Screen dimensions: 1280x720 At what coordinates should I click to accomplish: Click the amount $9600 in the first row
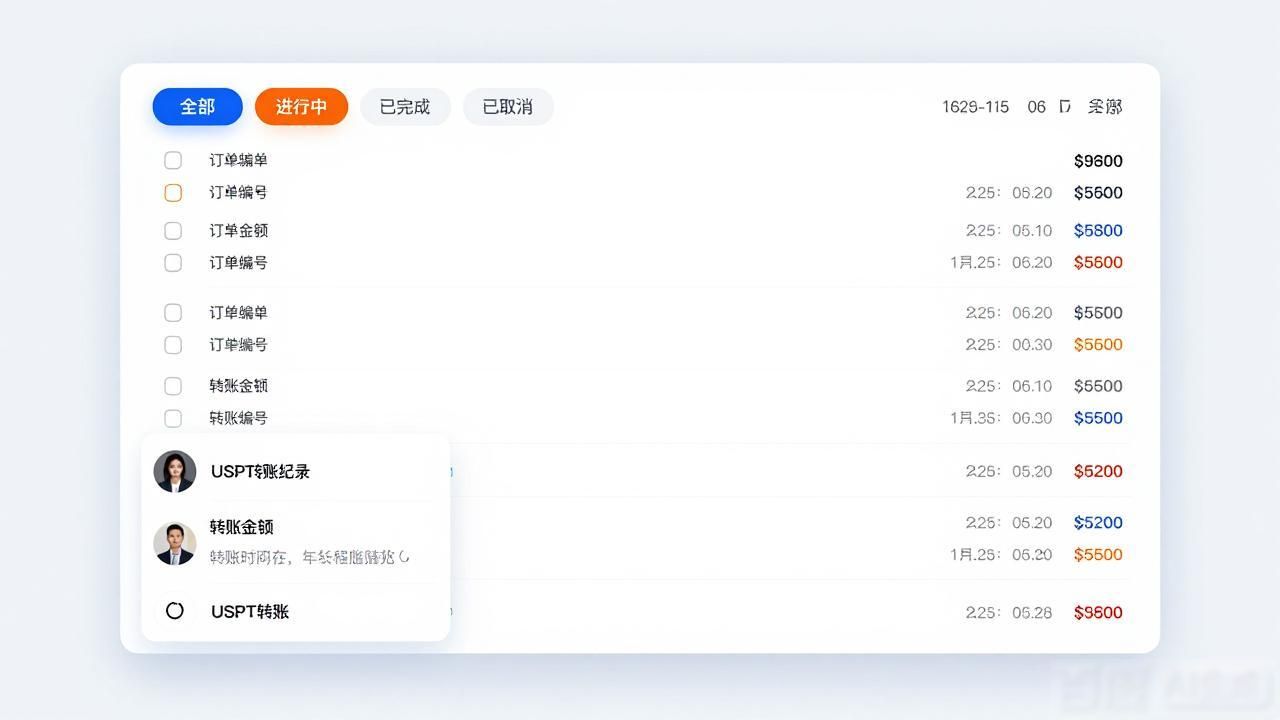pos(1098,161)
